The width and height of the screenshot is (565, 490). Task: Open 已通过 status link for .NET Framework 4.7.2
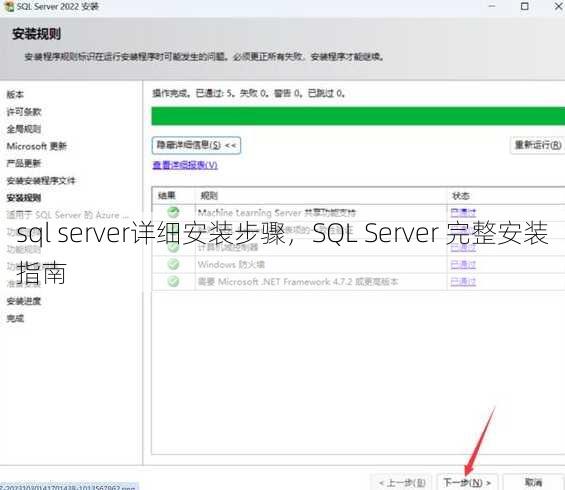coord(463,282)
